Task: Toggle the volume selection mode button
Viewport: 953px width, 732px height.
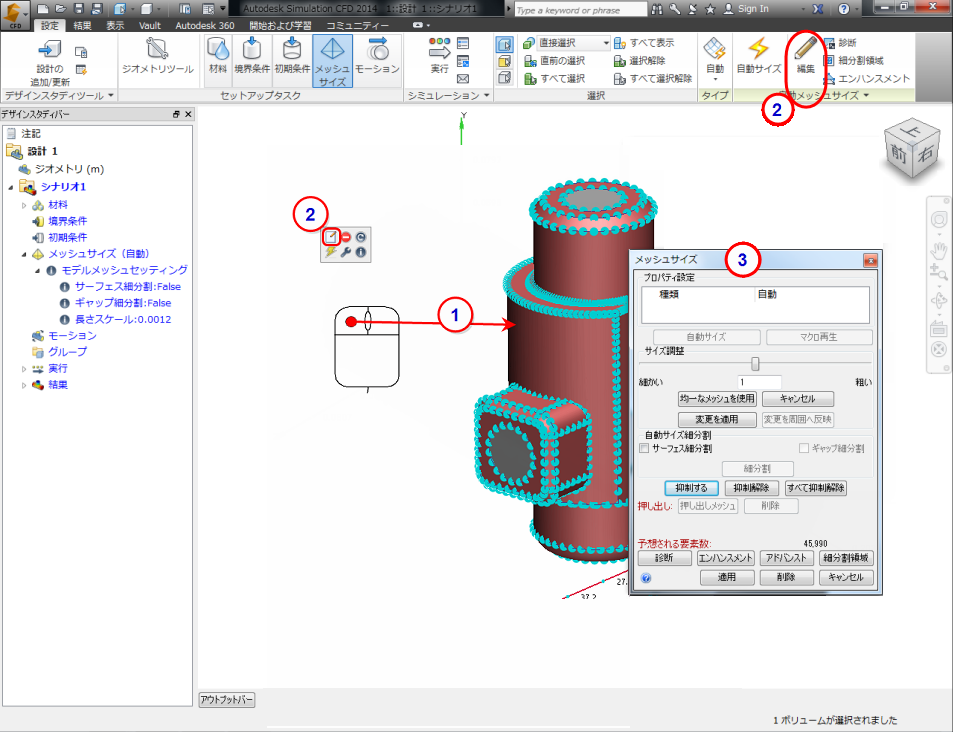Action: coord(504,44)
